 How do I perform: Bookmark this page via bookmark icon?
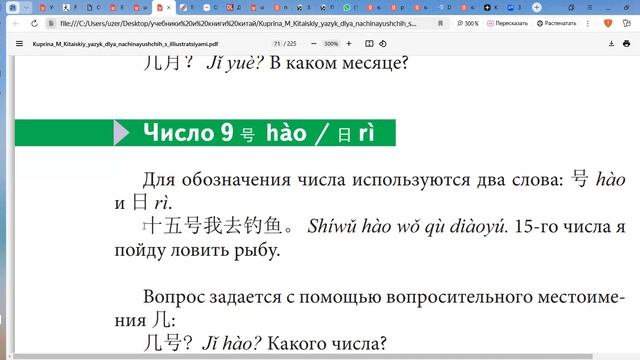coord(440,24)
